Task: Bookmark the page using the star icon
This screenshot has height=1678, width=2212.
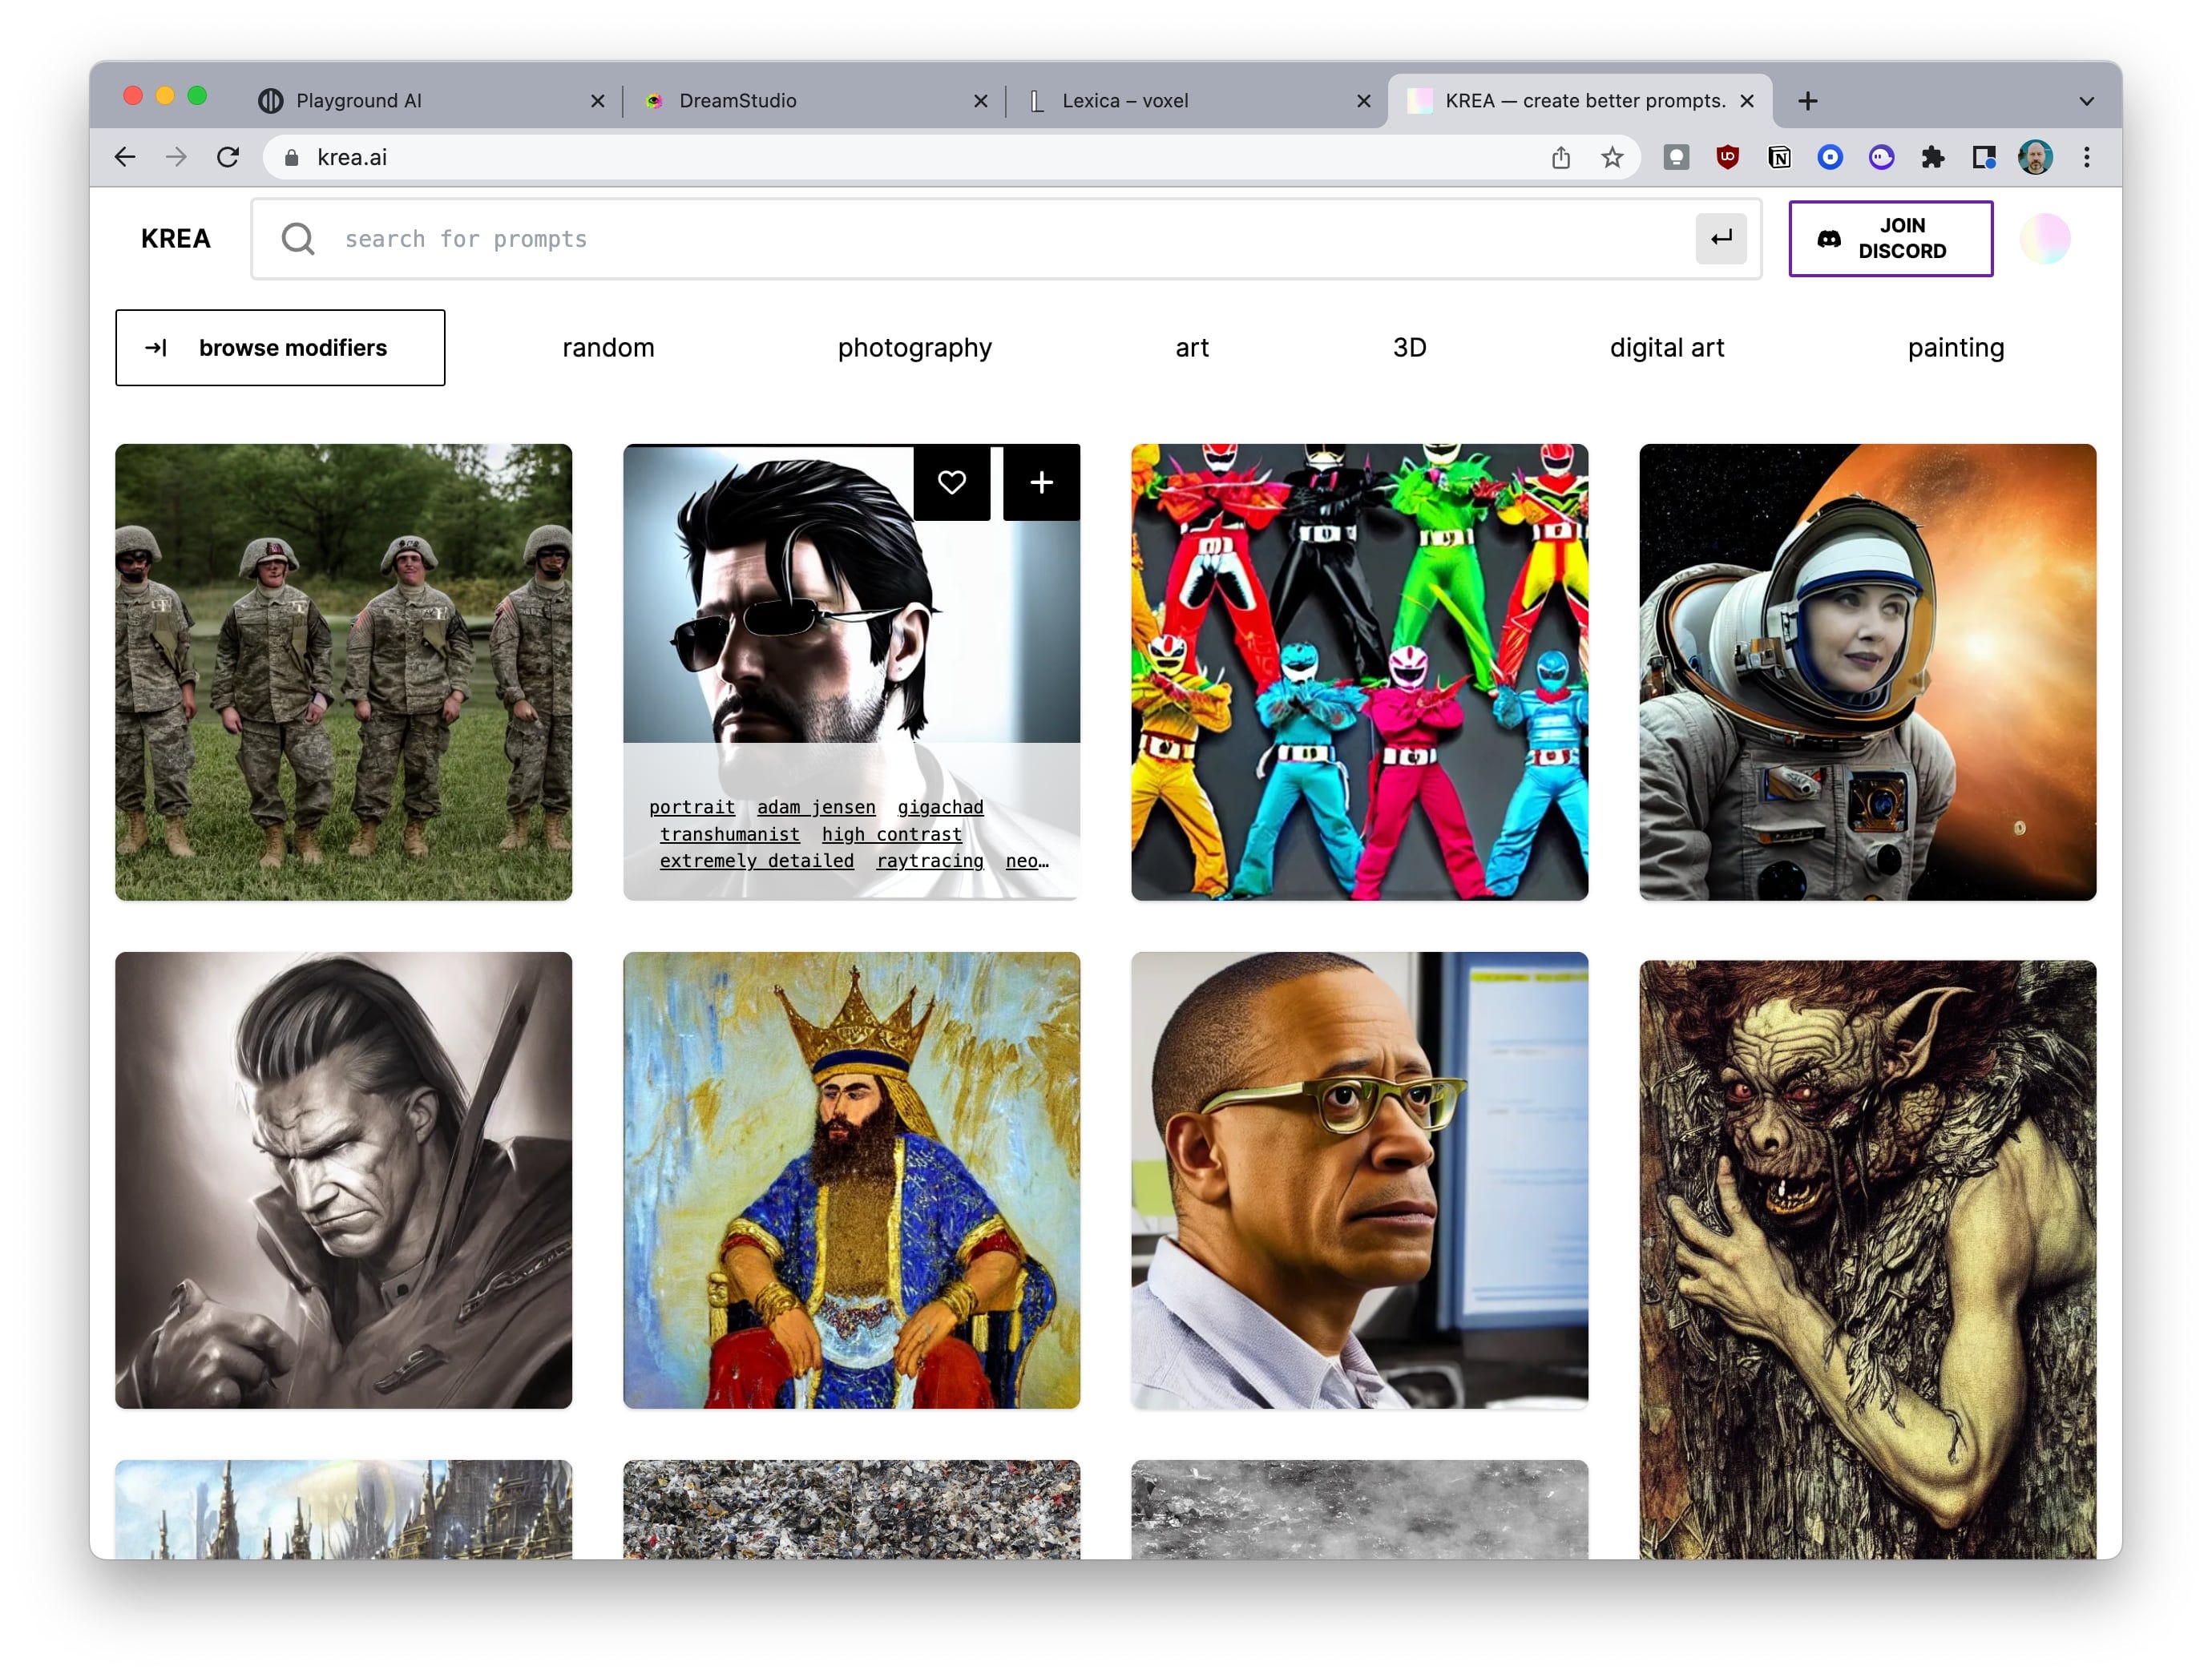Action: [1612, 157]
